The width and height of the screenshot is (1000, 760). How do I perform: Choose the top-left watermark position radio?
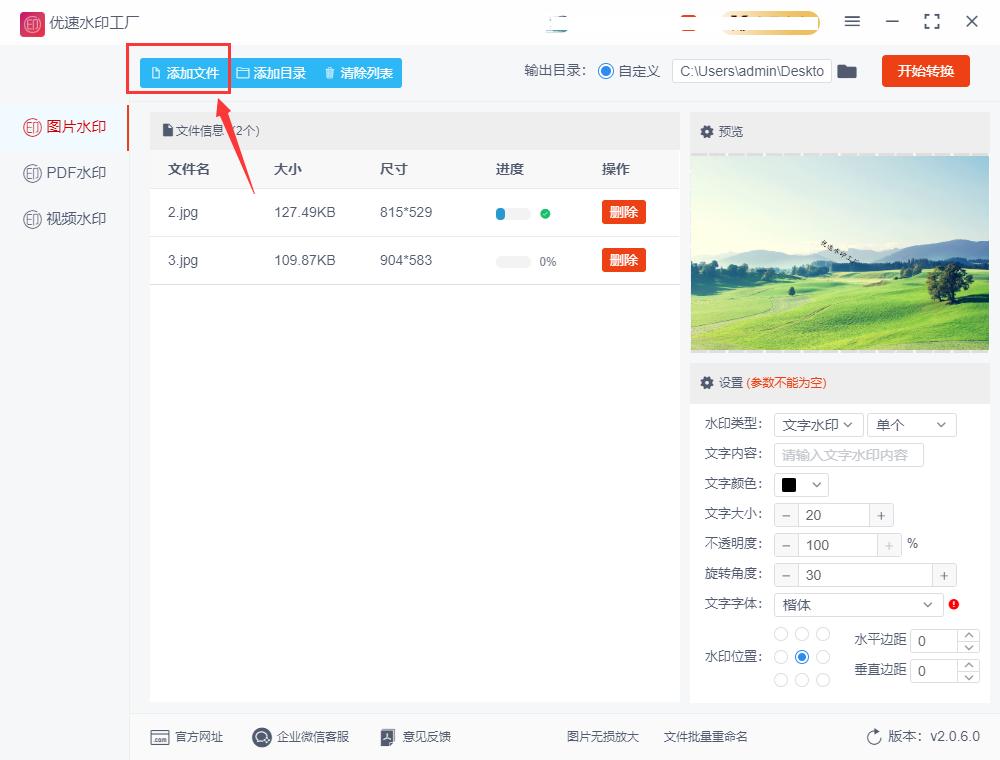tap(780, 633)
